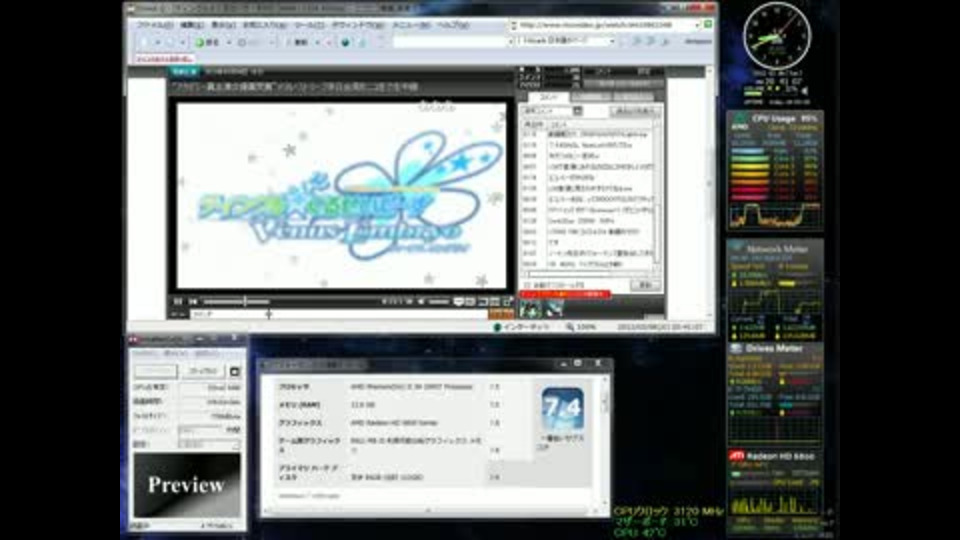
Task: Click the browser toolbar search text field
Action: [x=449, y=42]
